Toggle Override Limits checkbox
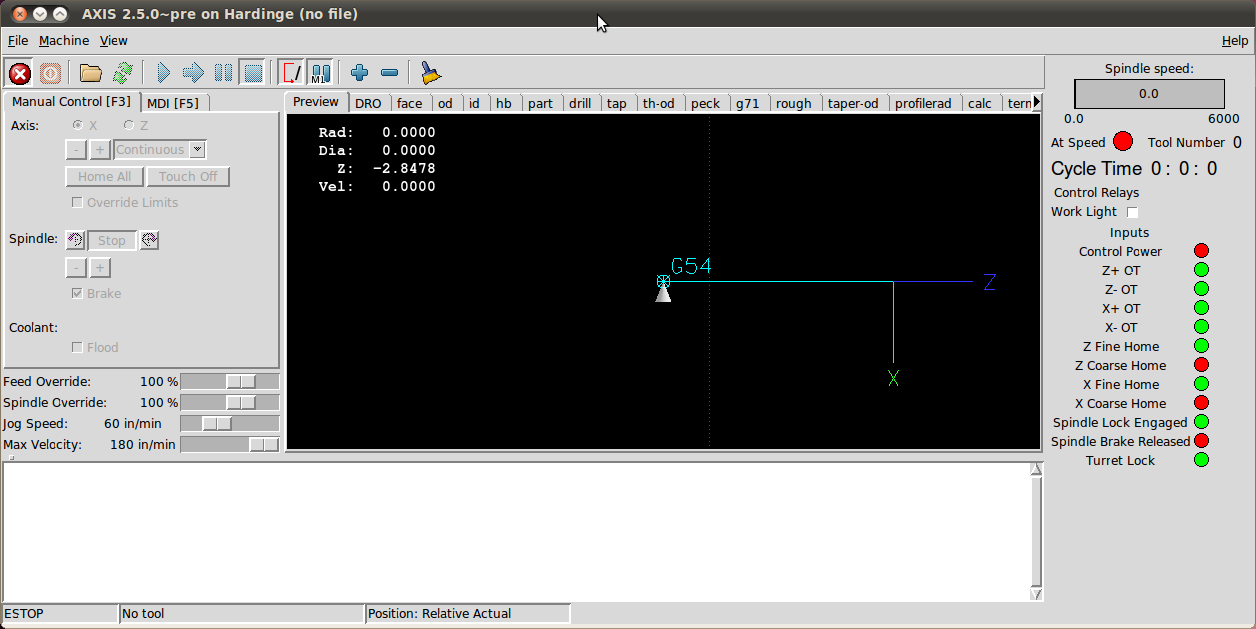The image size is (1256, 629). tap(78, 202)
